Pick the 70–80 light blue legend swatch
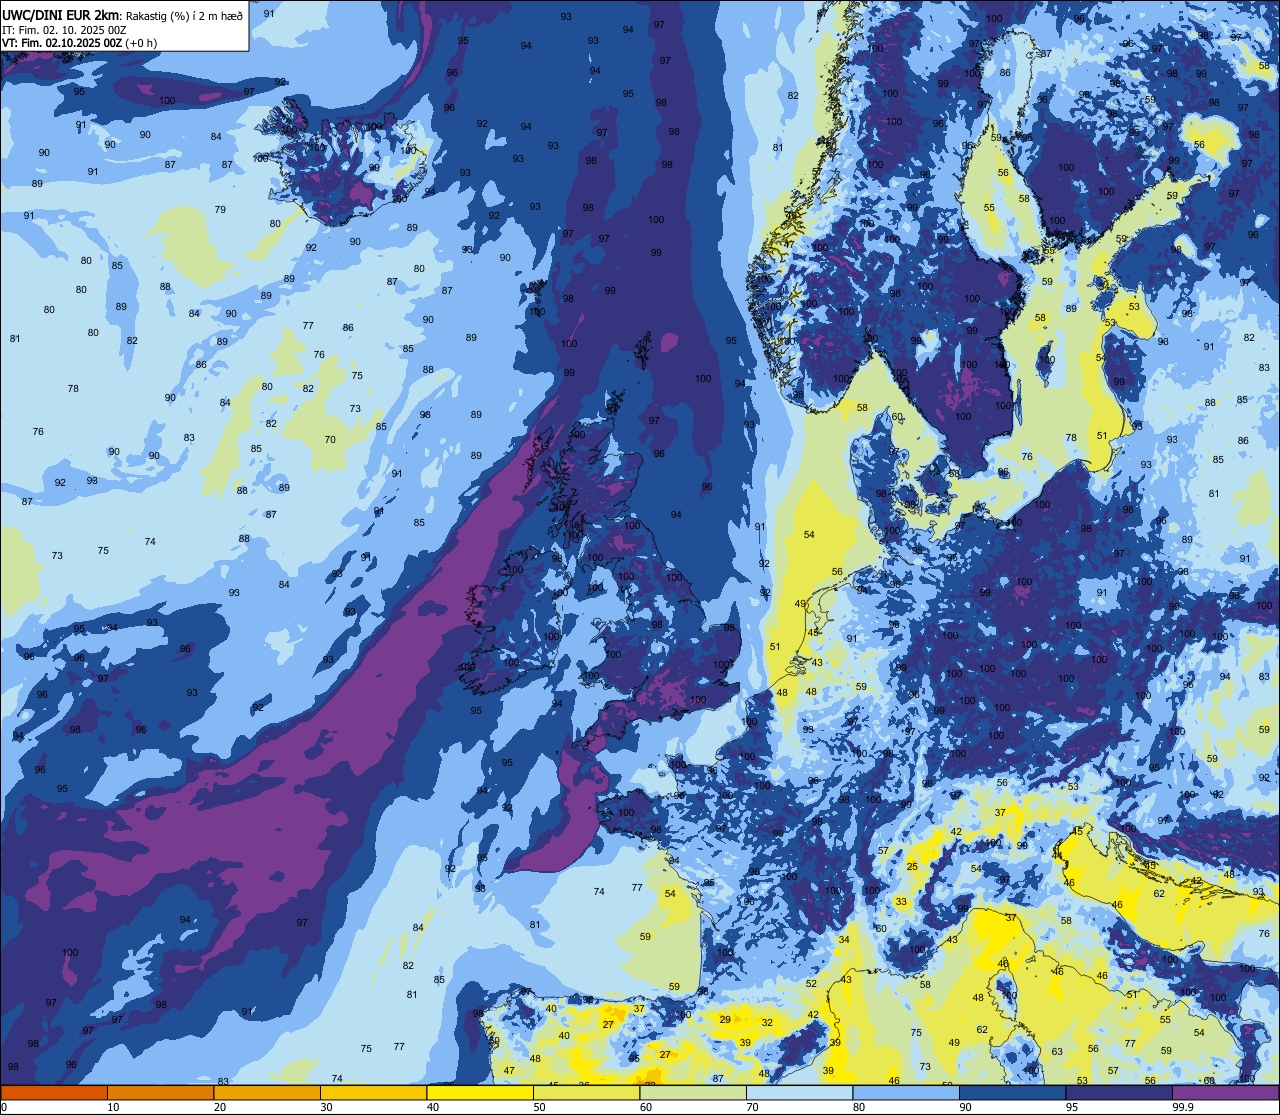The image size is (1280, 1115). click(x=799, y=1092)
